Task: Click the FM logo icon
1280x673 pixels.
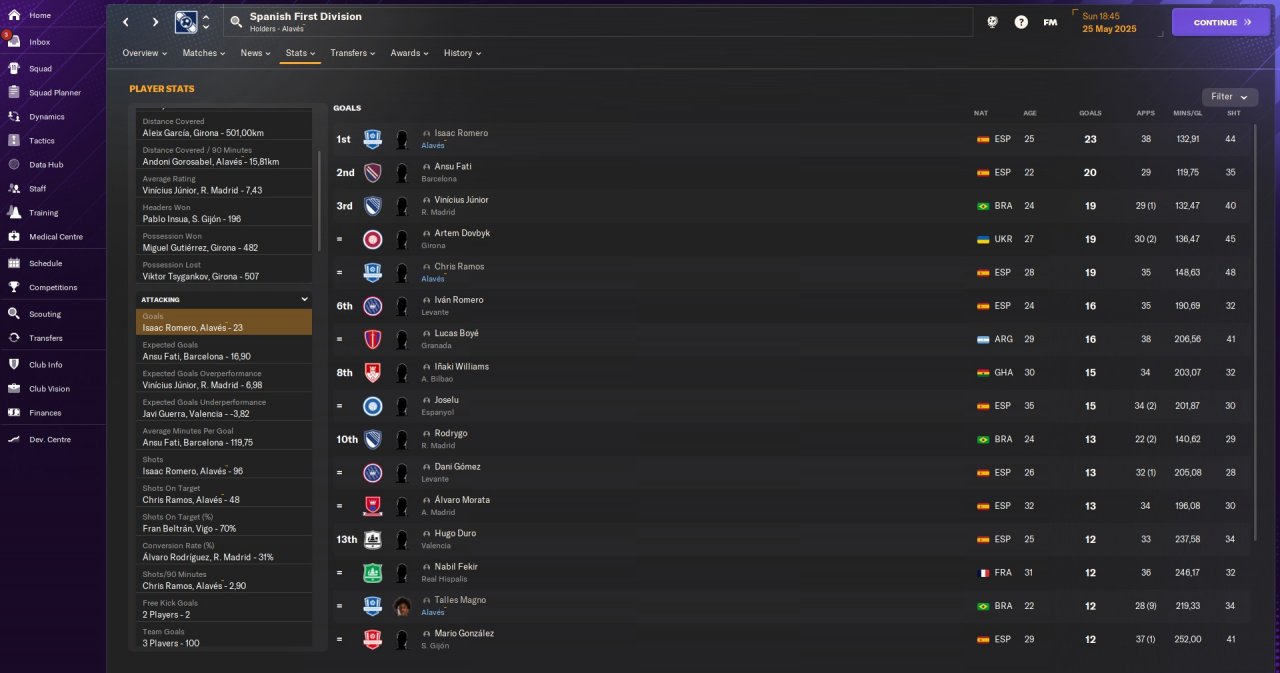Action: pyautogui.click(x=1050, y=22)
